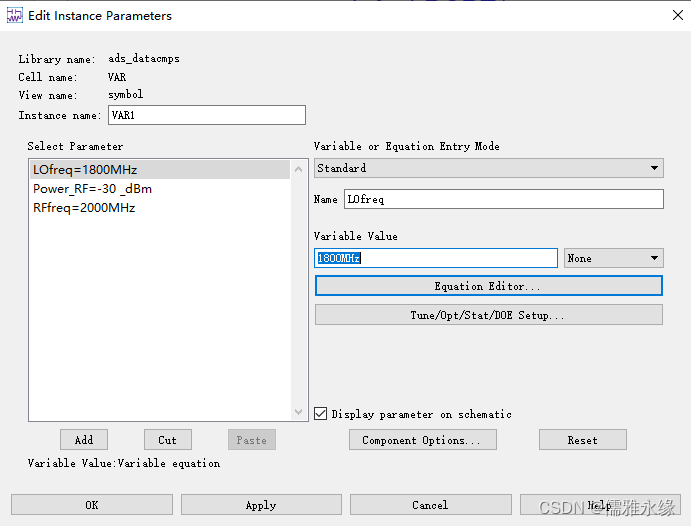Open the None unit dropdown
The height and width of the screenshot is (526, 691).
pos(613,258)
